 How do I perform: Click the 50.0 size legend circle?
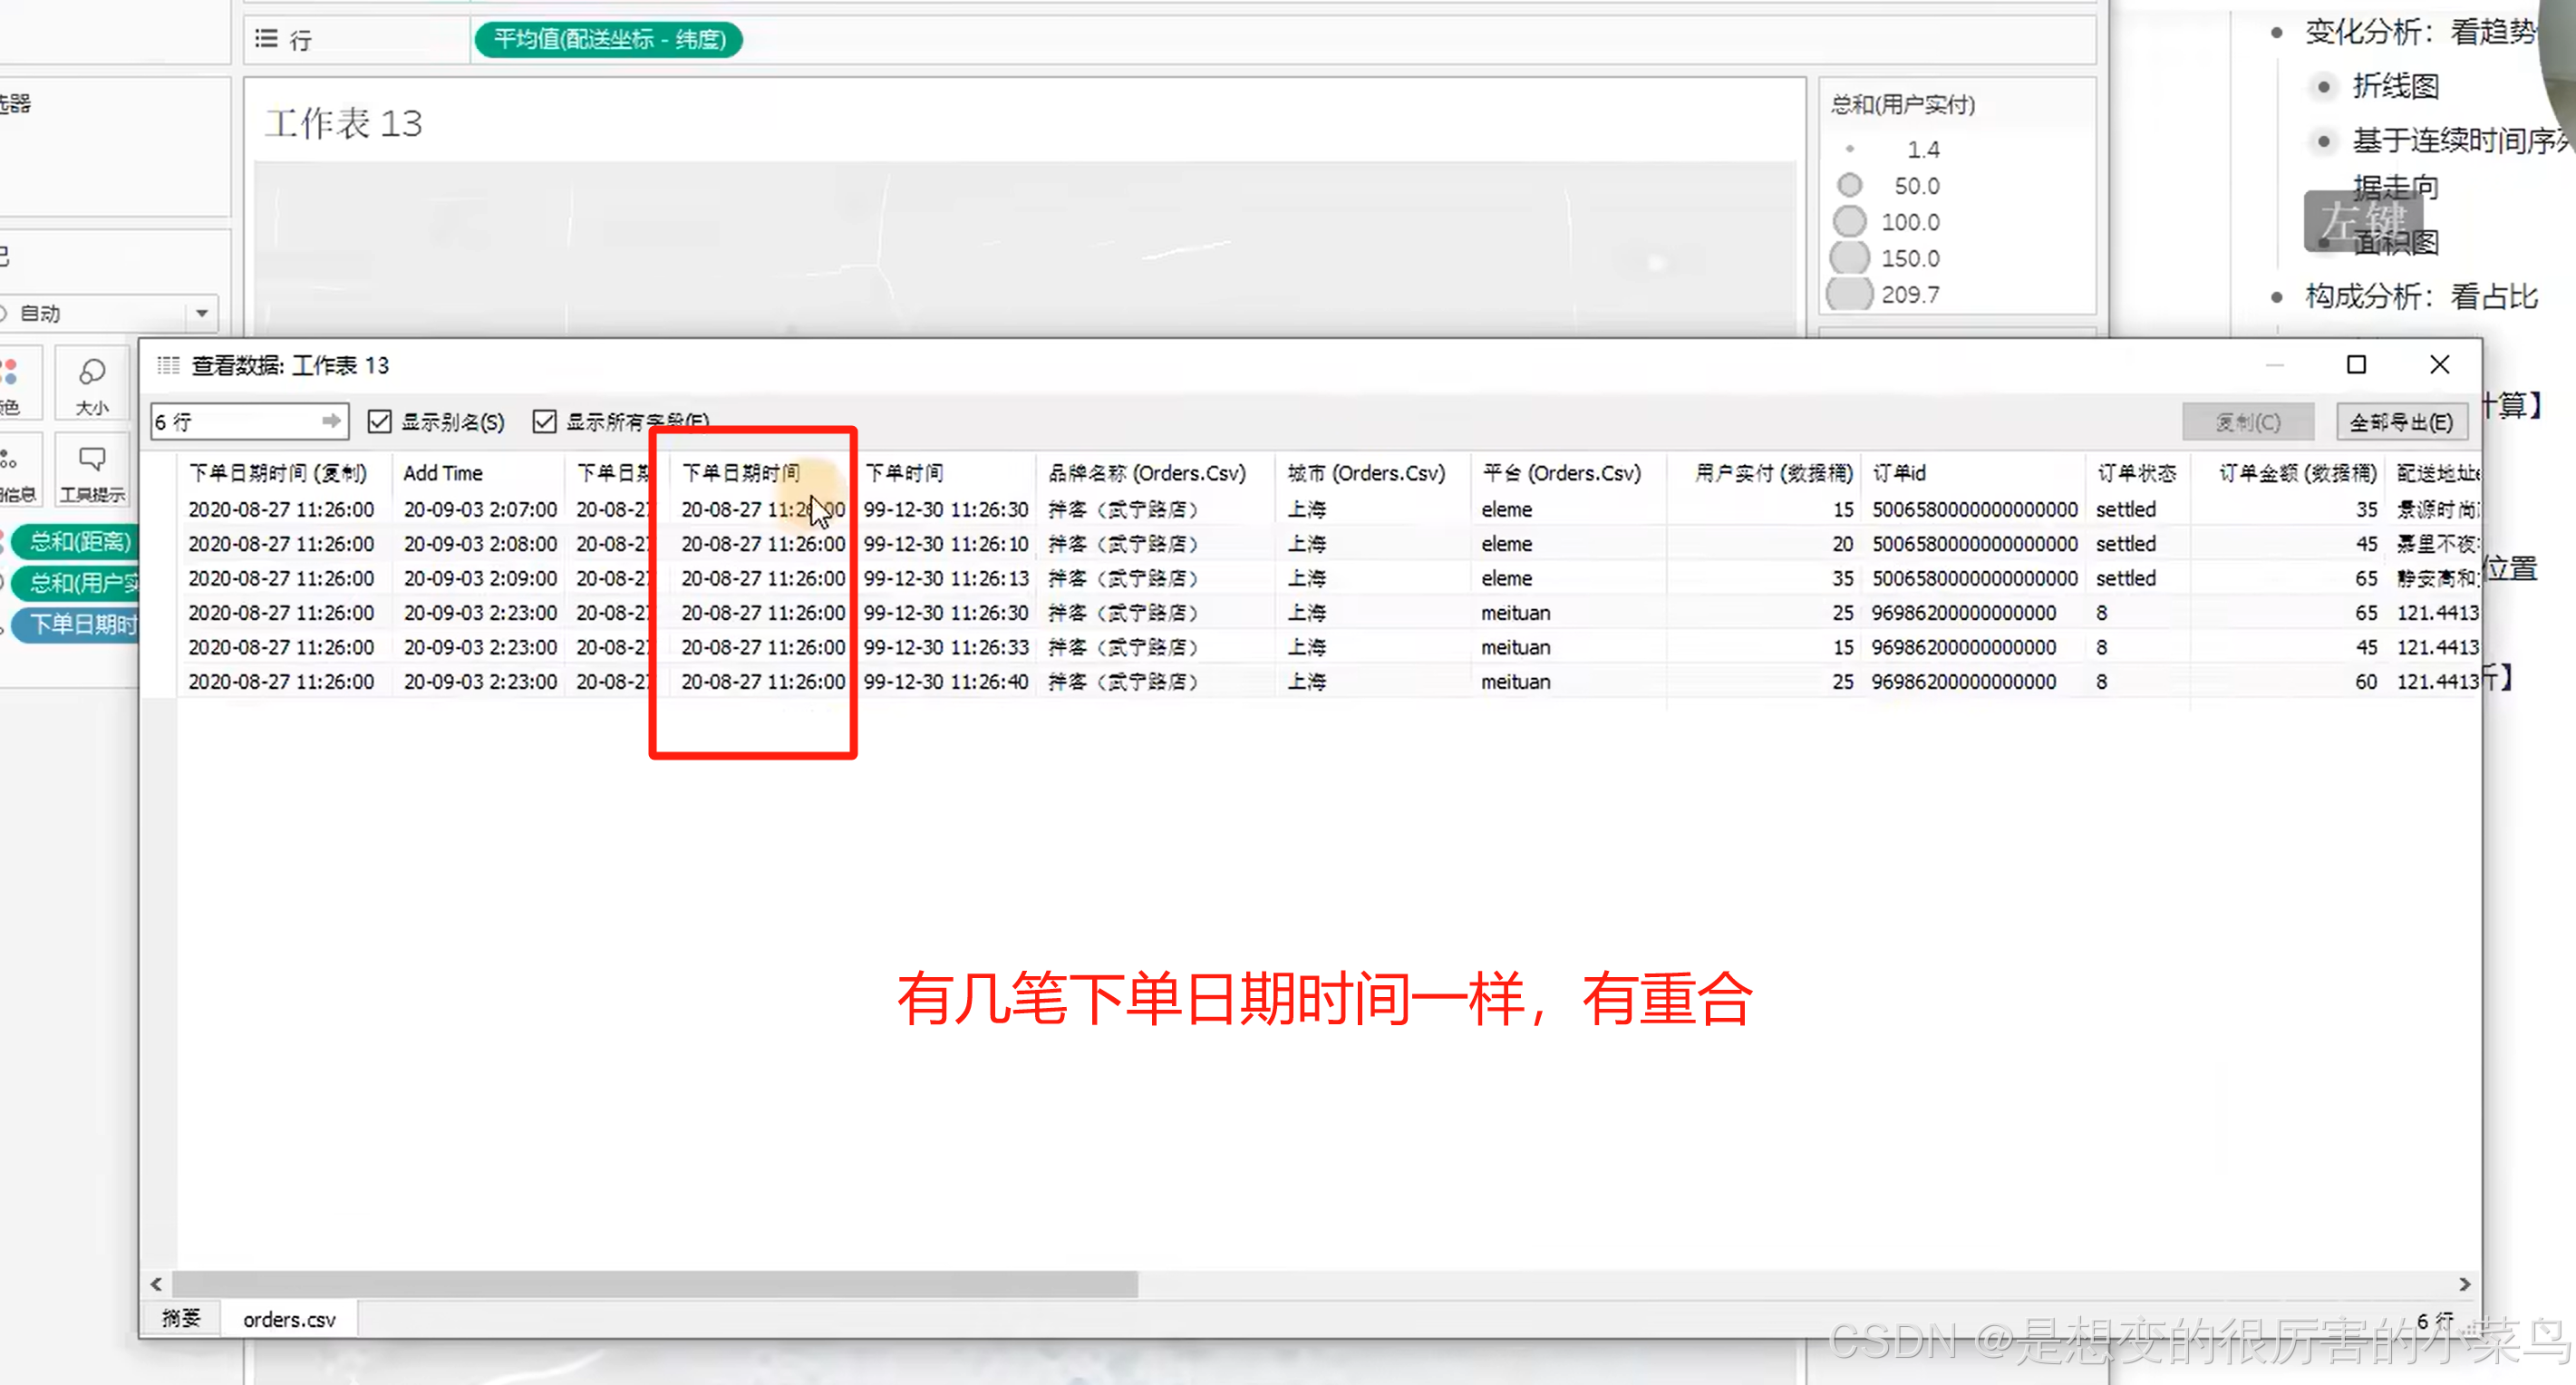click(1850, 185)
